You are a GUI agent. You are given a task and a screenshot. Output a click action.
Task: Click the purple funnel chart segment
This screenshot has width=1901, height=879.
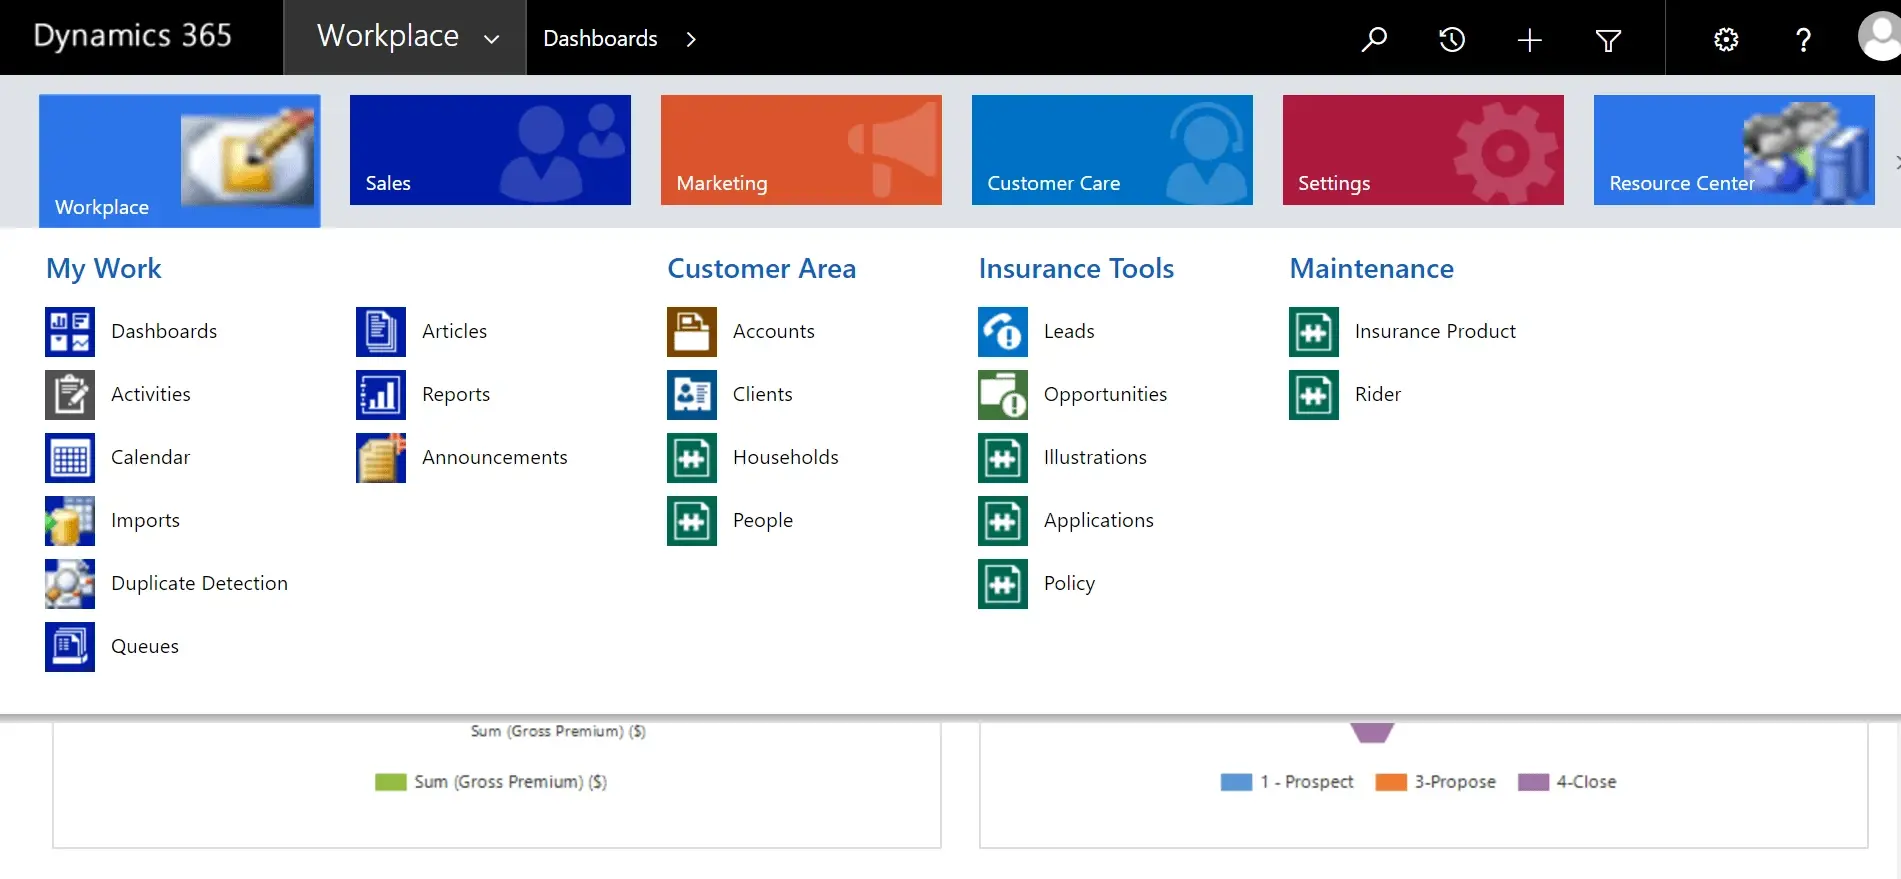(1372, 733)
